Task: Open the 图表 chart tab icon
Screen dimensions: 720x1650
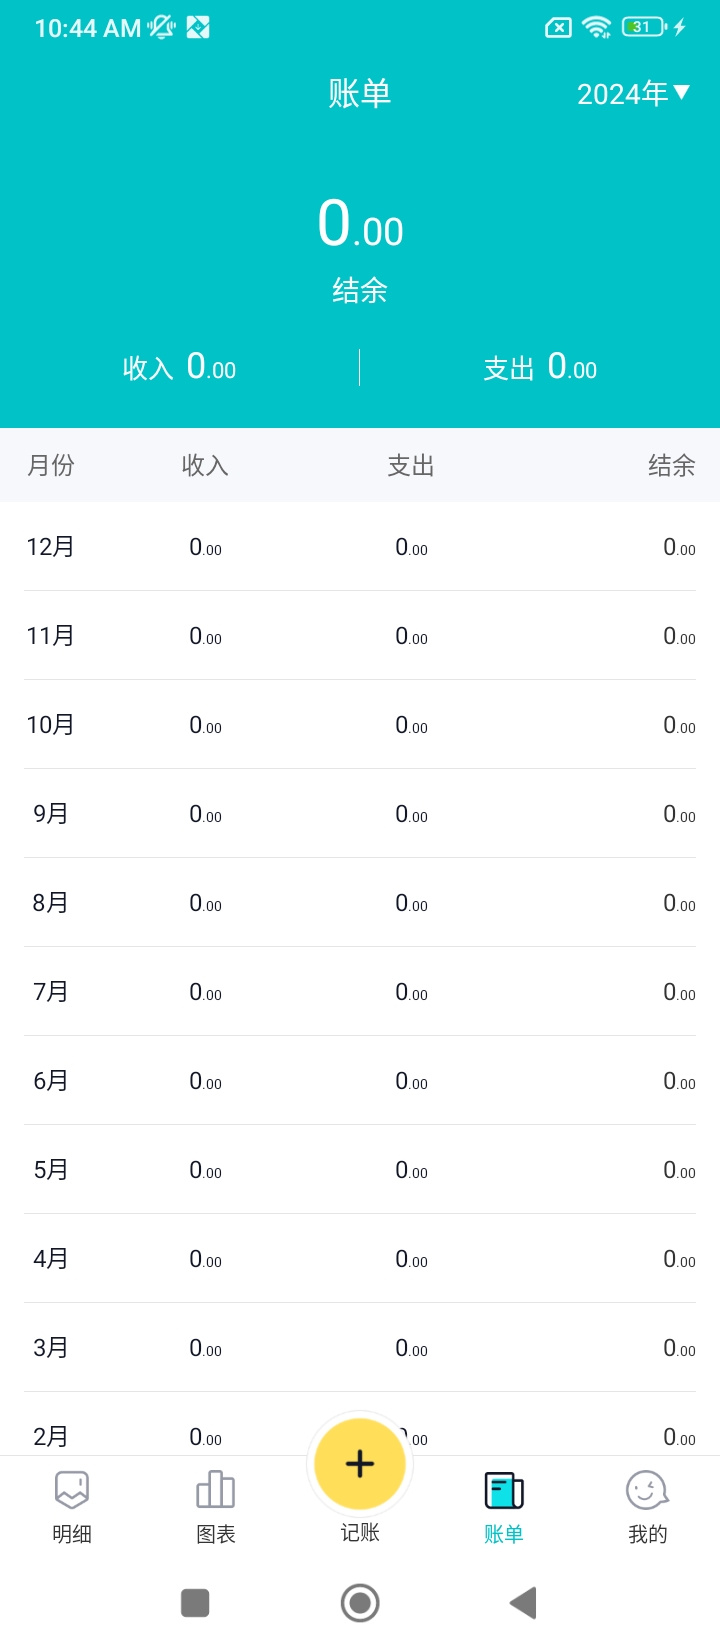Action: pos(216,1490)
